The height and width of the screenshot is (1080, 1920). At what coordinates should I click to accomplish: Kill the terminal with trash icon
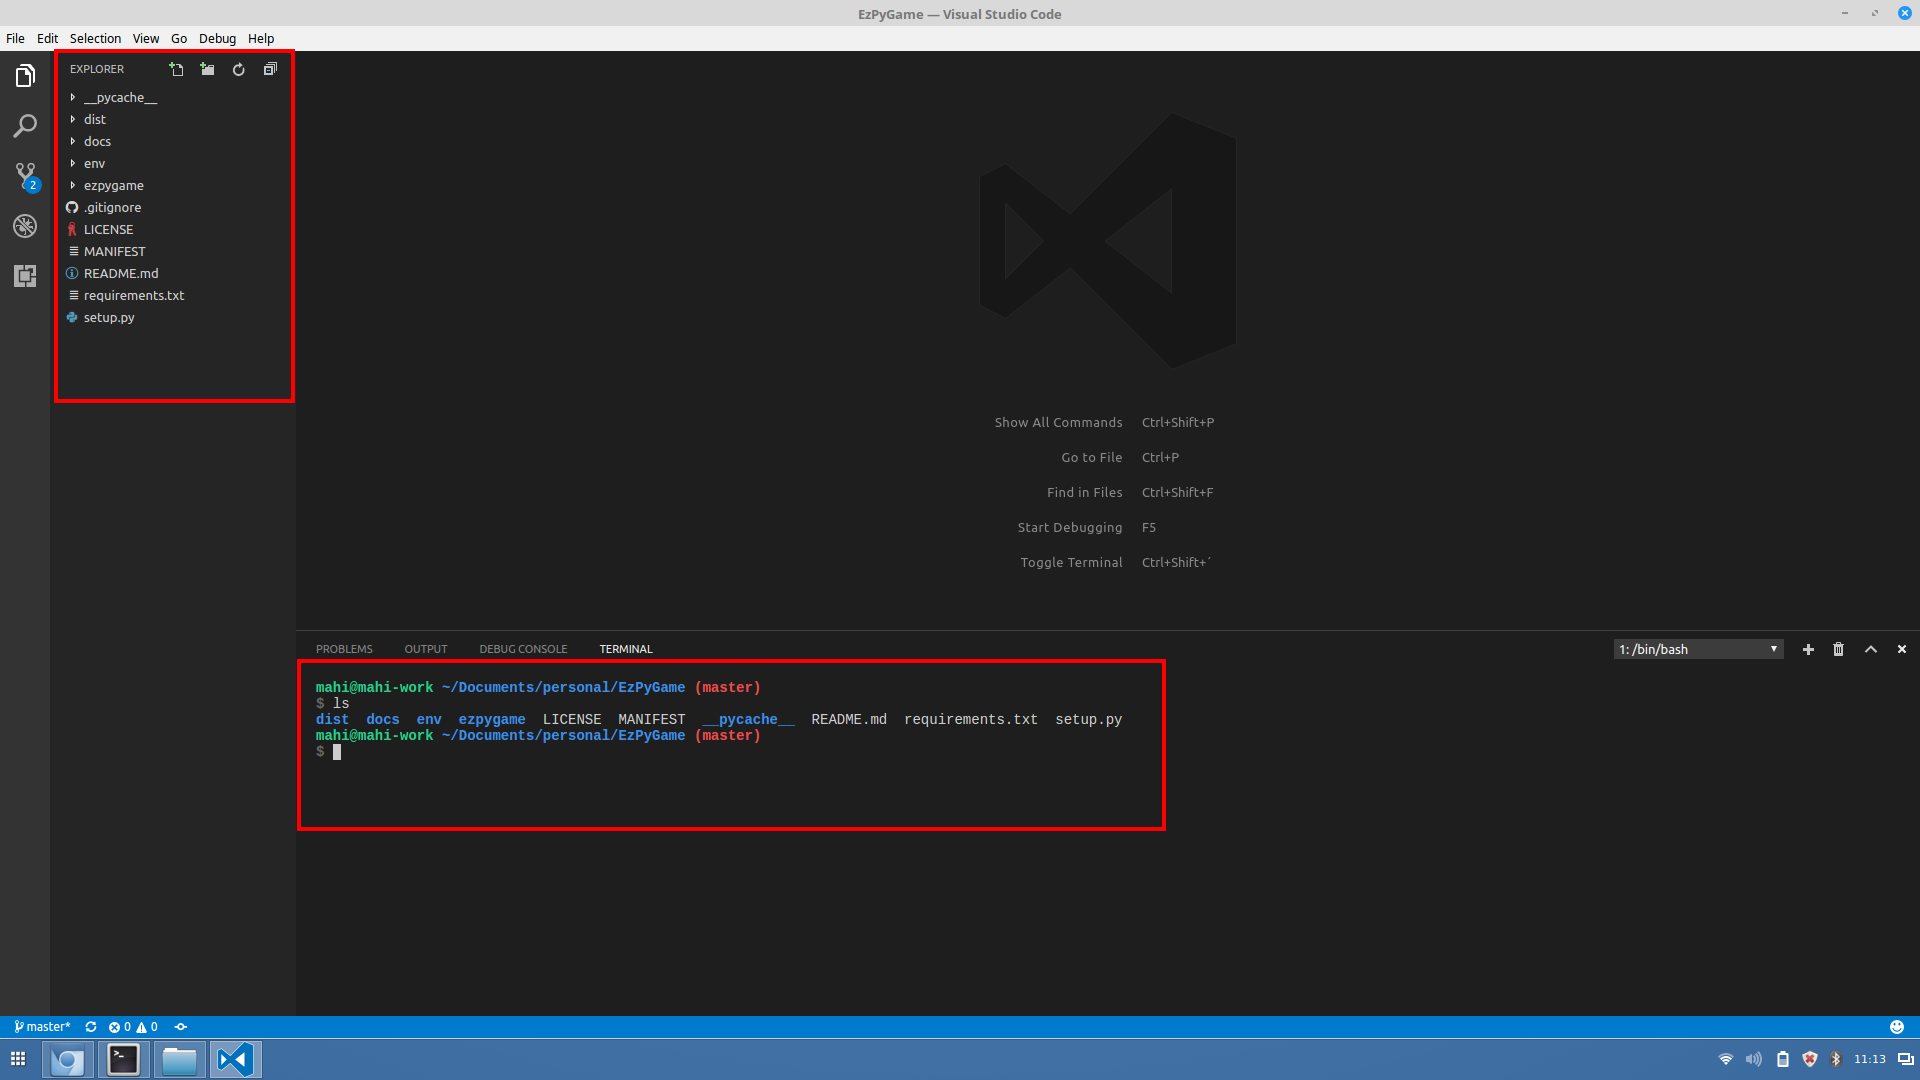[1838, 649]
